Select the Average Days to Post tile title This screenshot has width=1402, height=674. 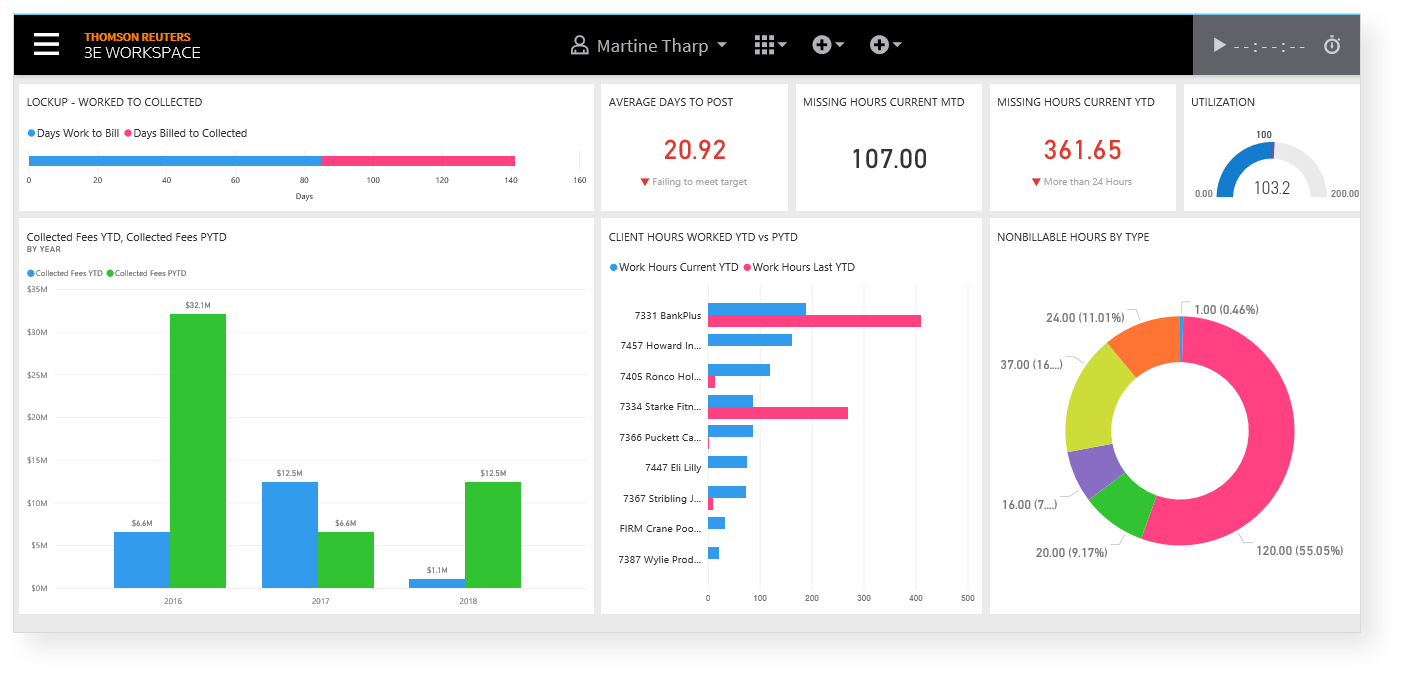pos(670,102)
